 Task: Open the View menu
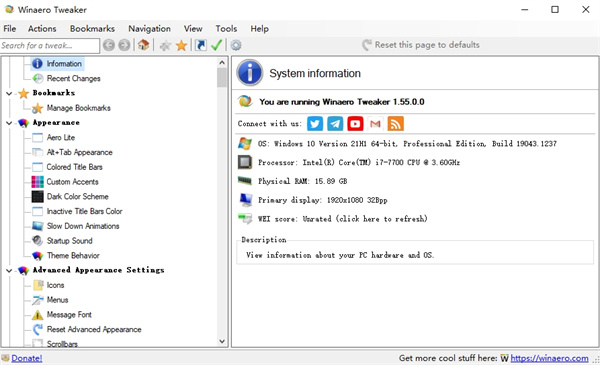[193, 29]
